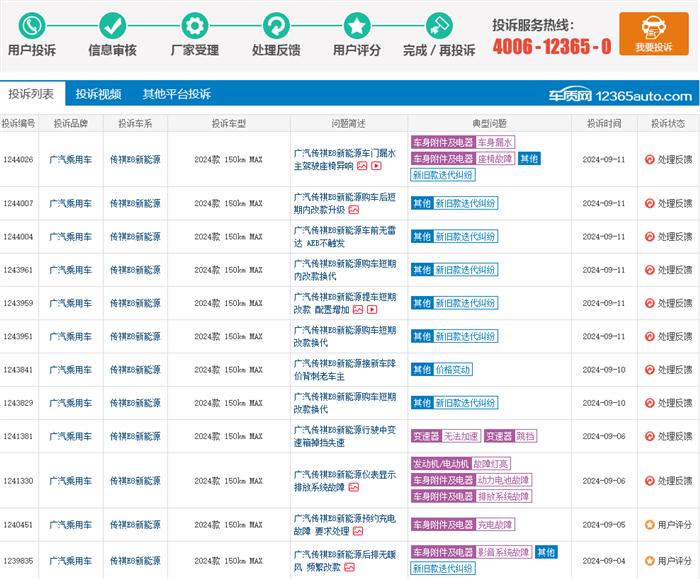Click 处理反馈 status icon for row 1244004
The height and width of the screenshot is (579, 700).
(x=650, y=237)
